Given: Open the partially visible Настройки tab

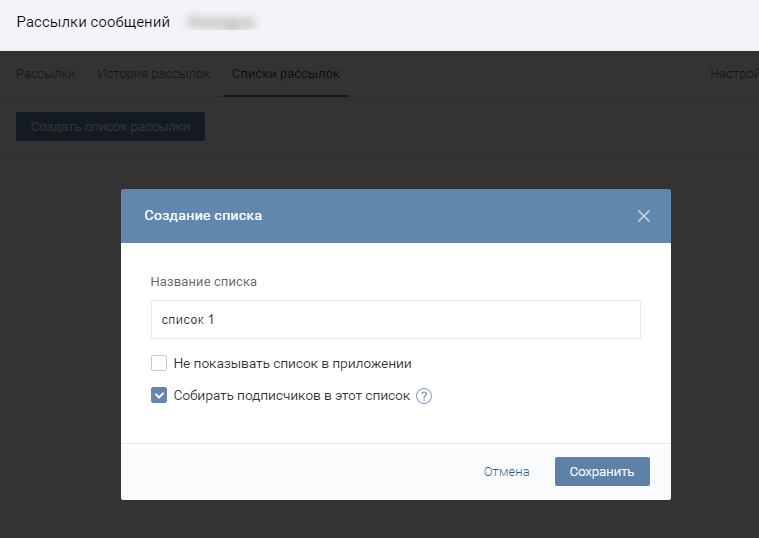Looking at the screenshot, I should 734,74.
